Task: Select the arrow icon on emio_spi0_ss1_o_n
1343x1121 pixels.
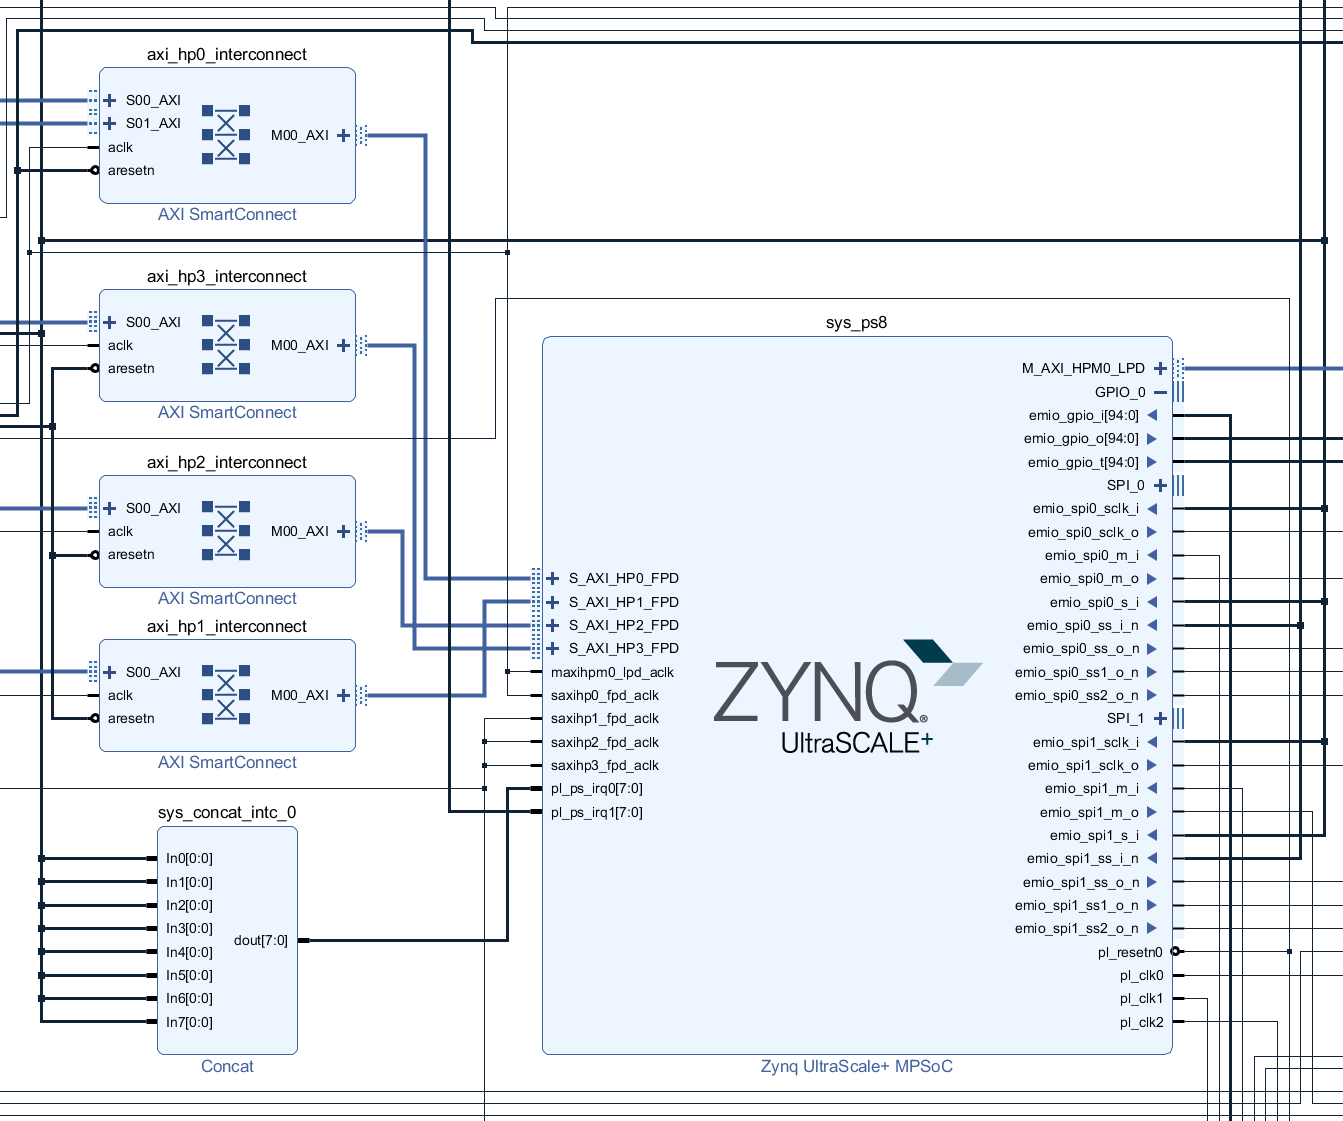Action: (x=1152, y=672)
